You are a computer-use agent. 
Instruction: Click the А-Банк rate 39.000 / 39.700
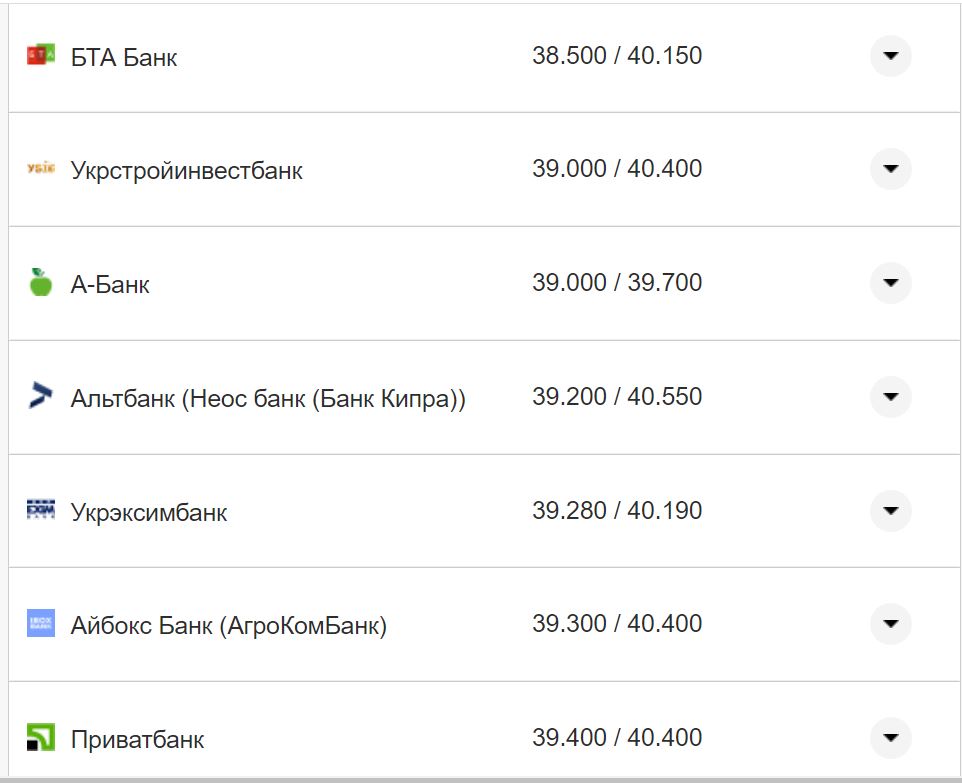(x=617, y=283)
